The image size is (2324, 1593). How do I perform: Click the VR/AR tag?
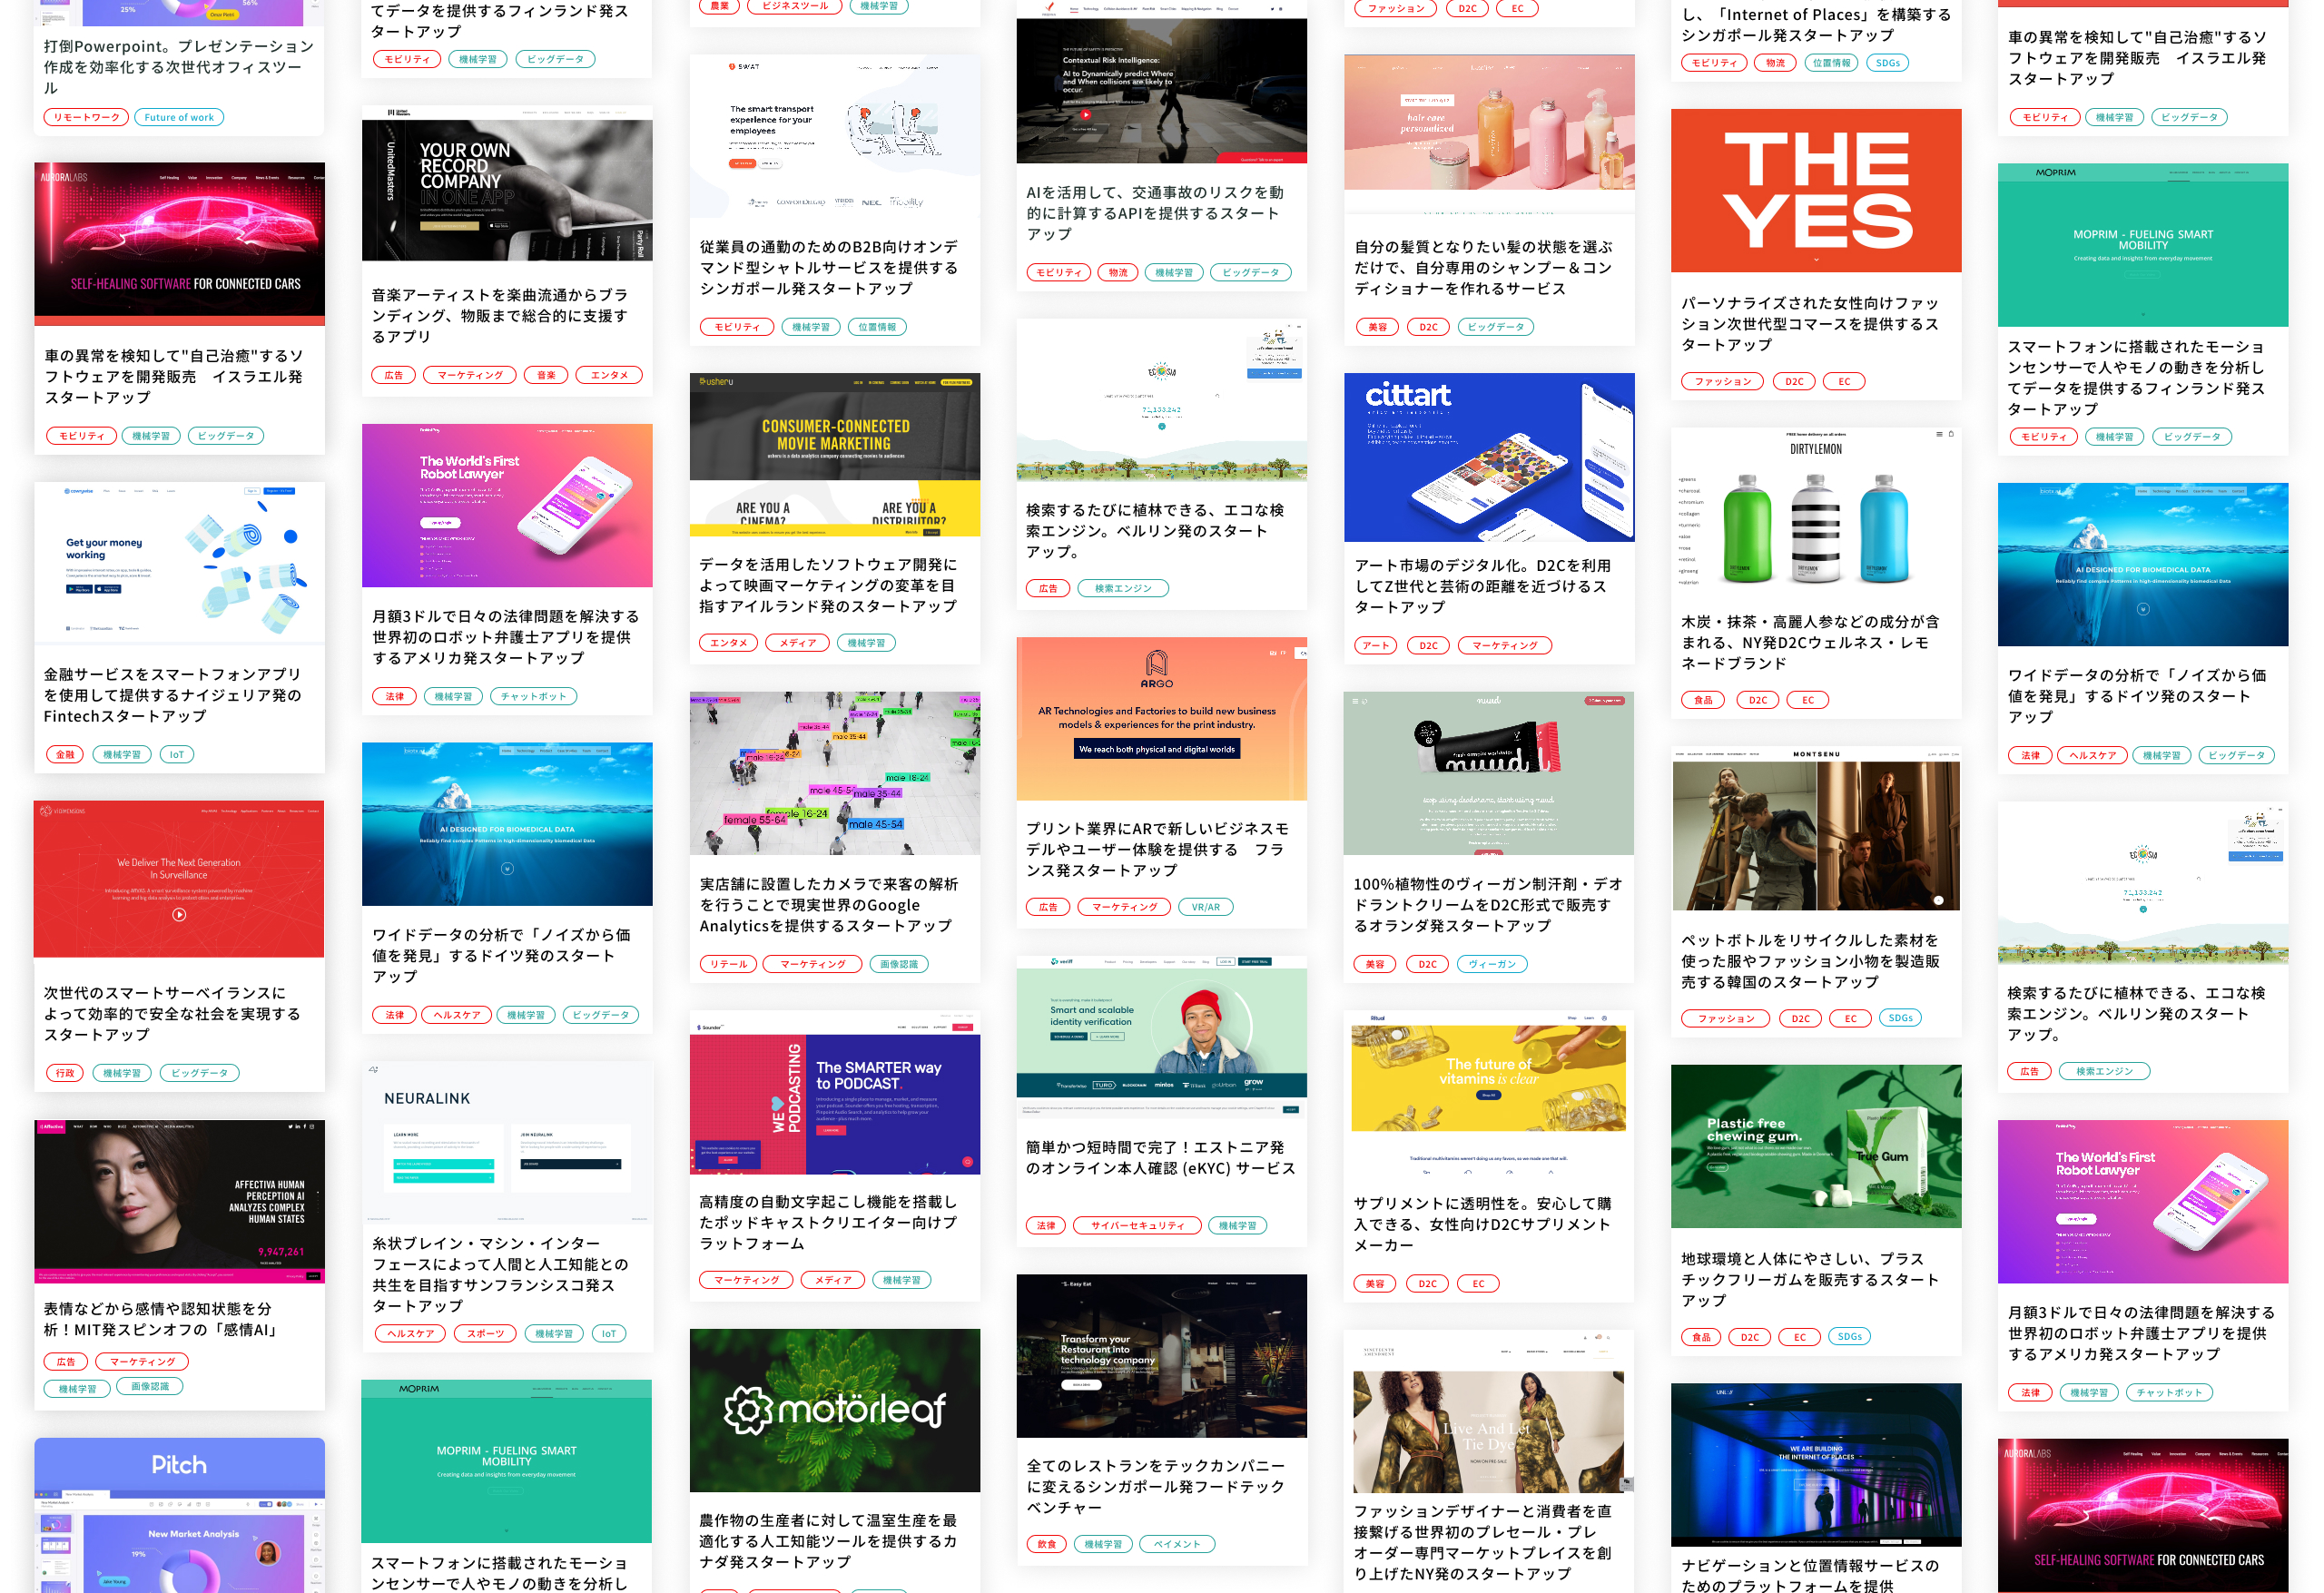click(x=1205, y=907)
